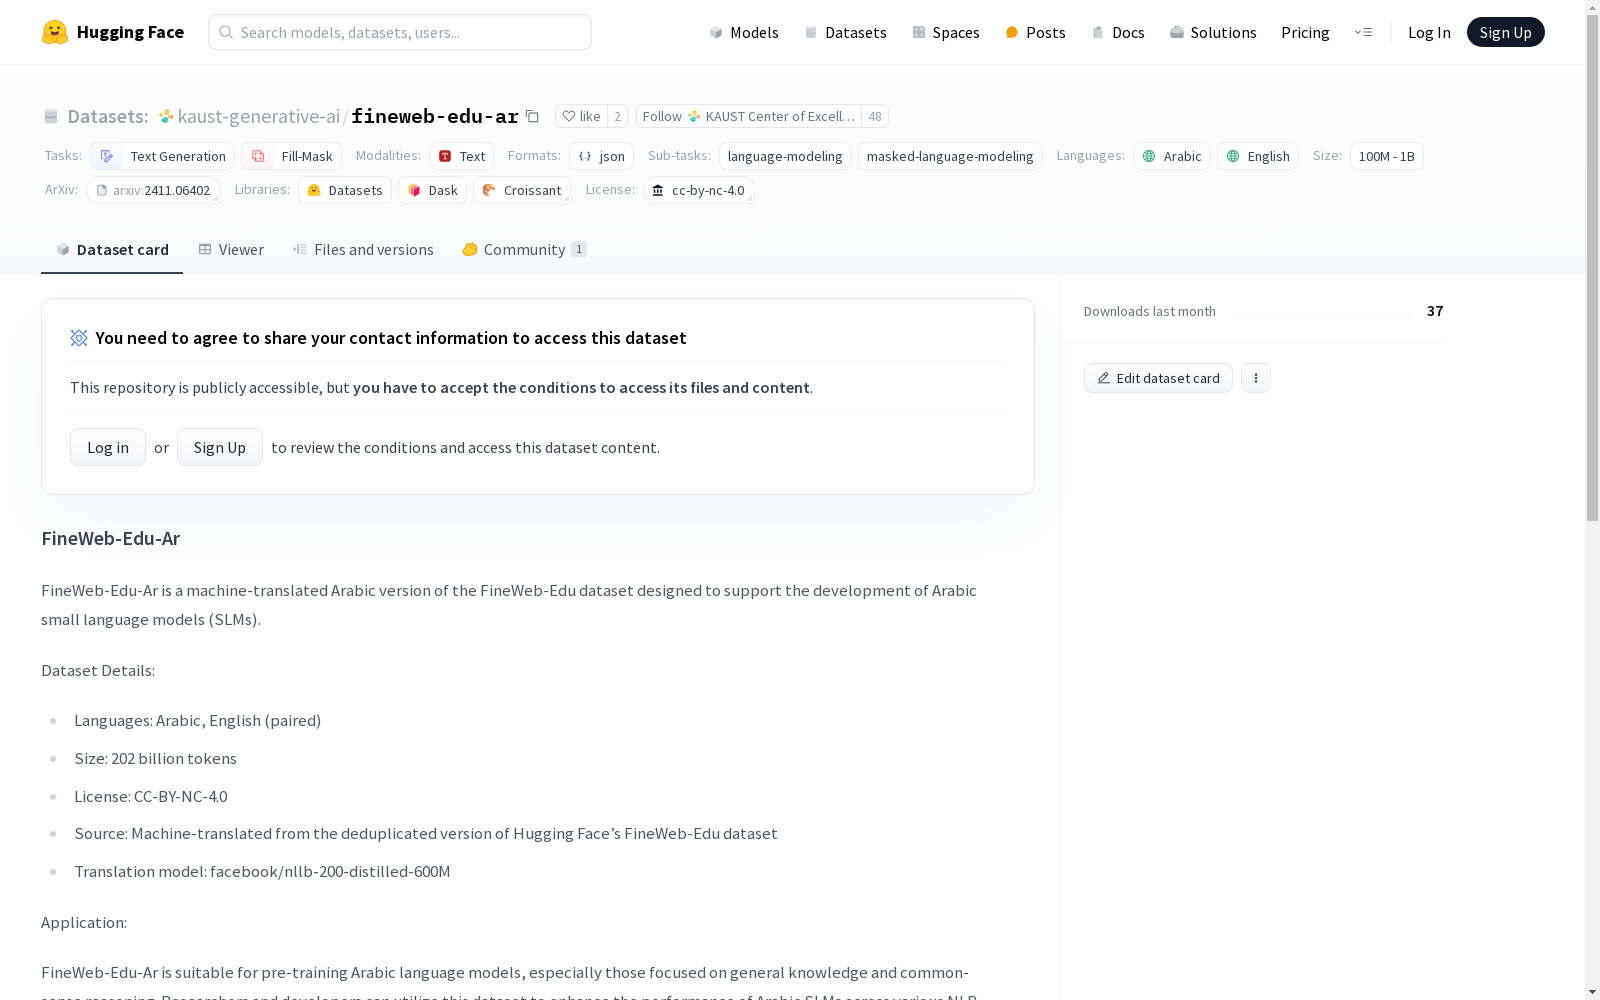Open the kaust-generative-ai organization link
The image size is (1600, 1000).
[x=259, y=116]
